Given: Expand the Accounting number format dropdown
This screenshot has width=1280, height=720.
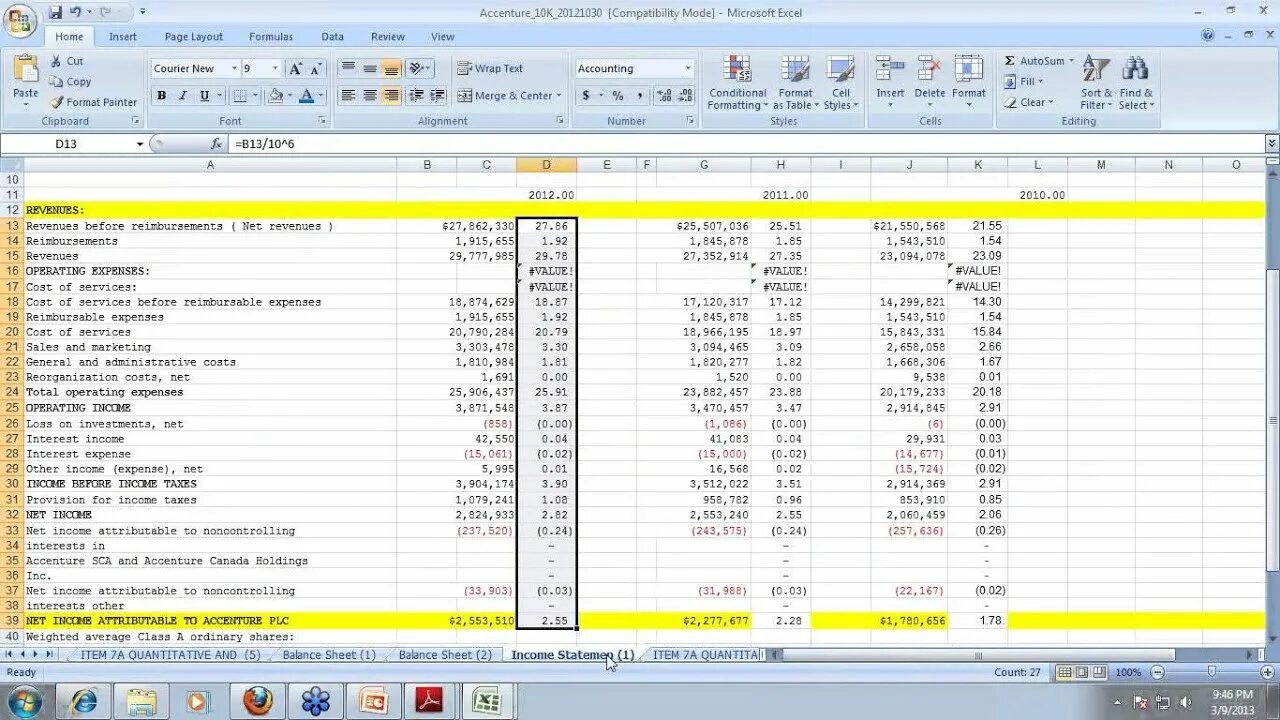Looking at the screenshot, I should (x=687, y=69).
